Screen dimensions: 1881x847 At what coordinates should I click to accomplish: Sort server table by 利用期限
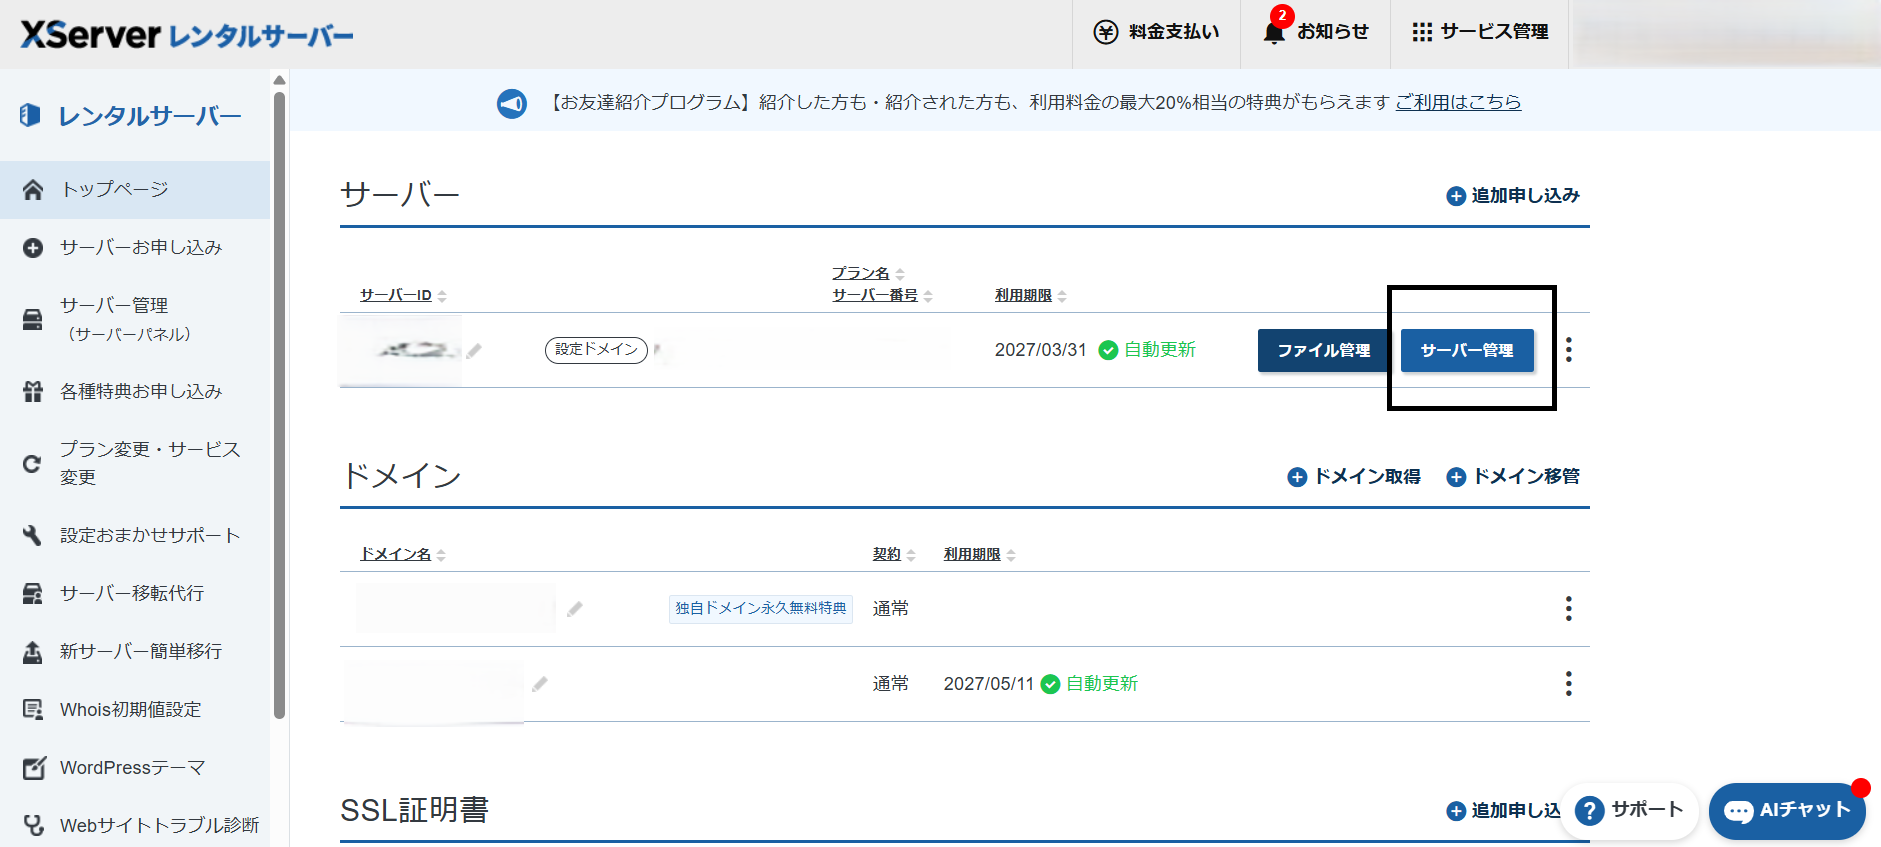click(x=1030, y=296)
